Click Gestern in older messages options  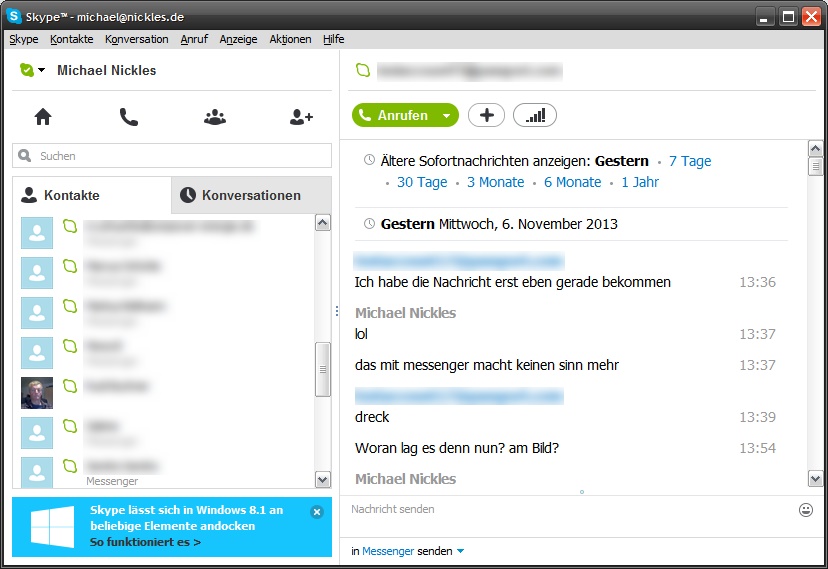[x=622, y=161]
